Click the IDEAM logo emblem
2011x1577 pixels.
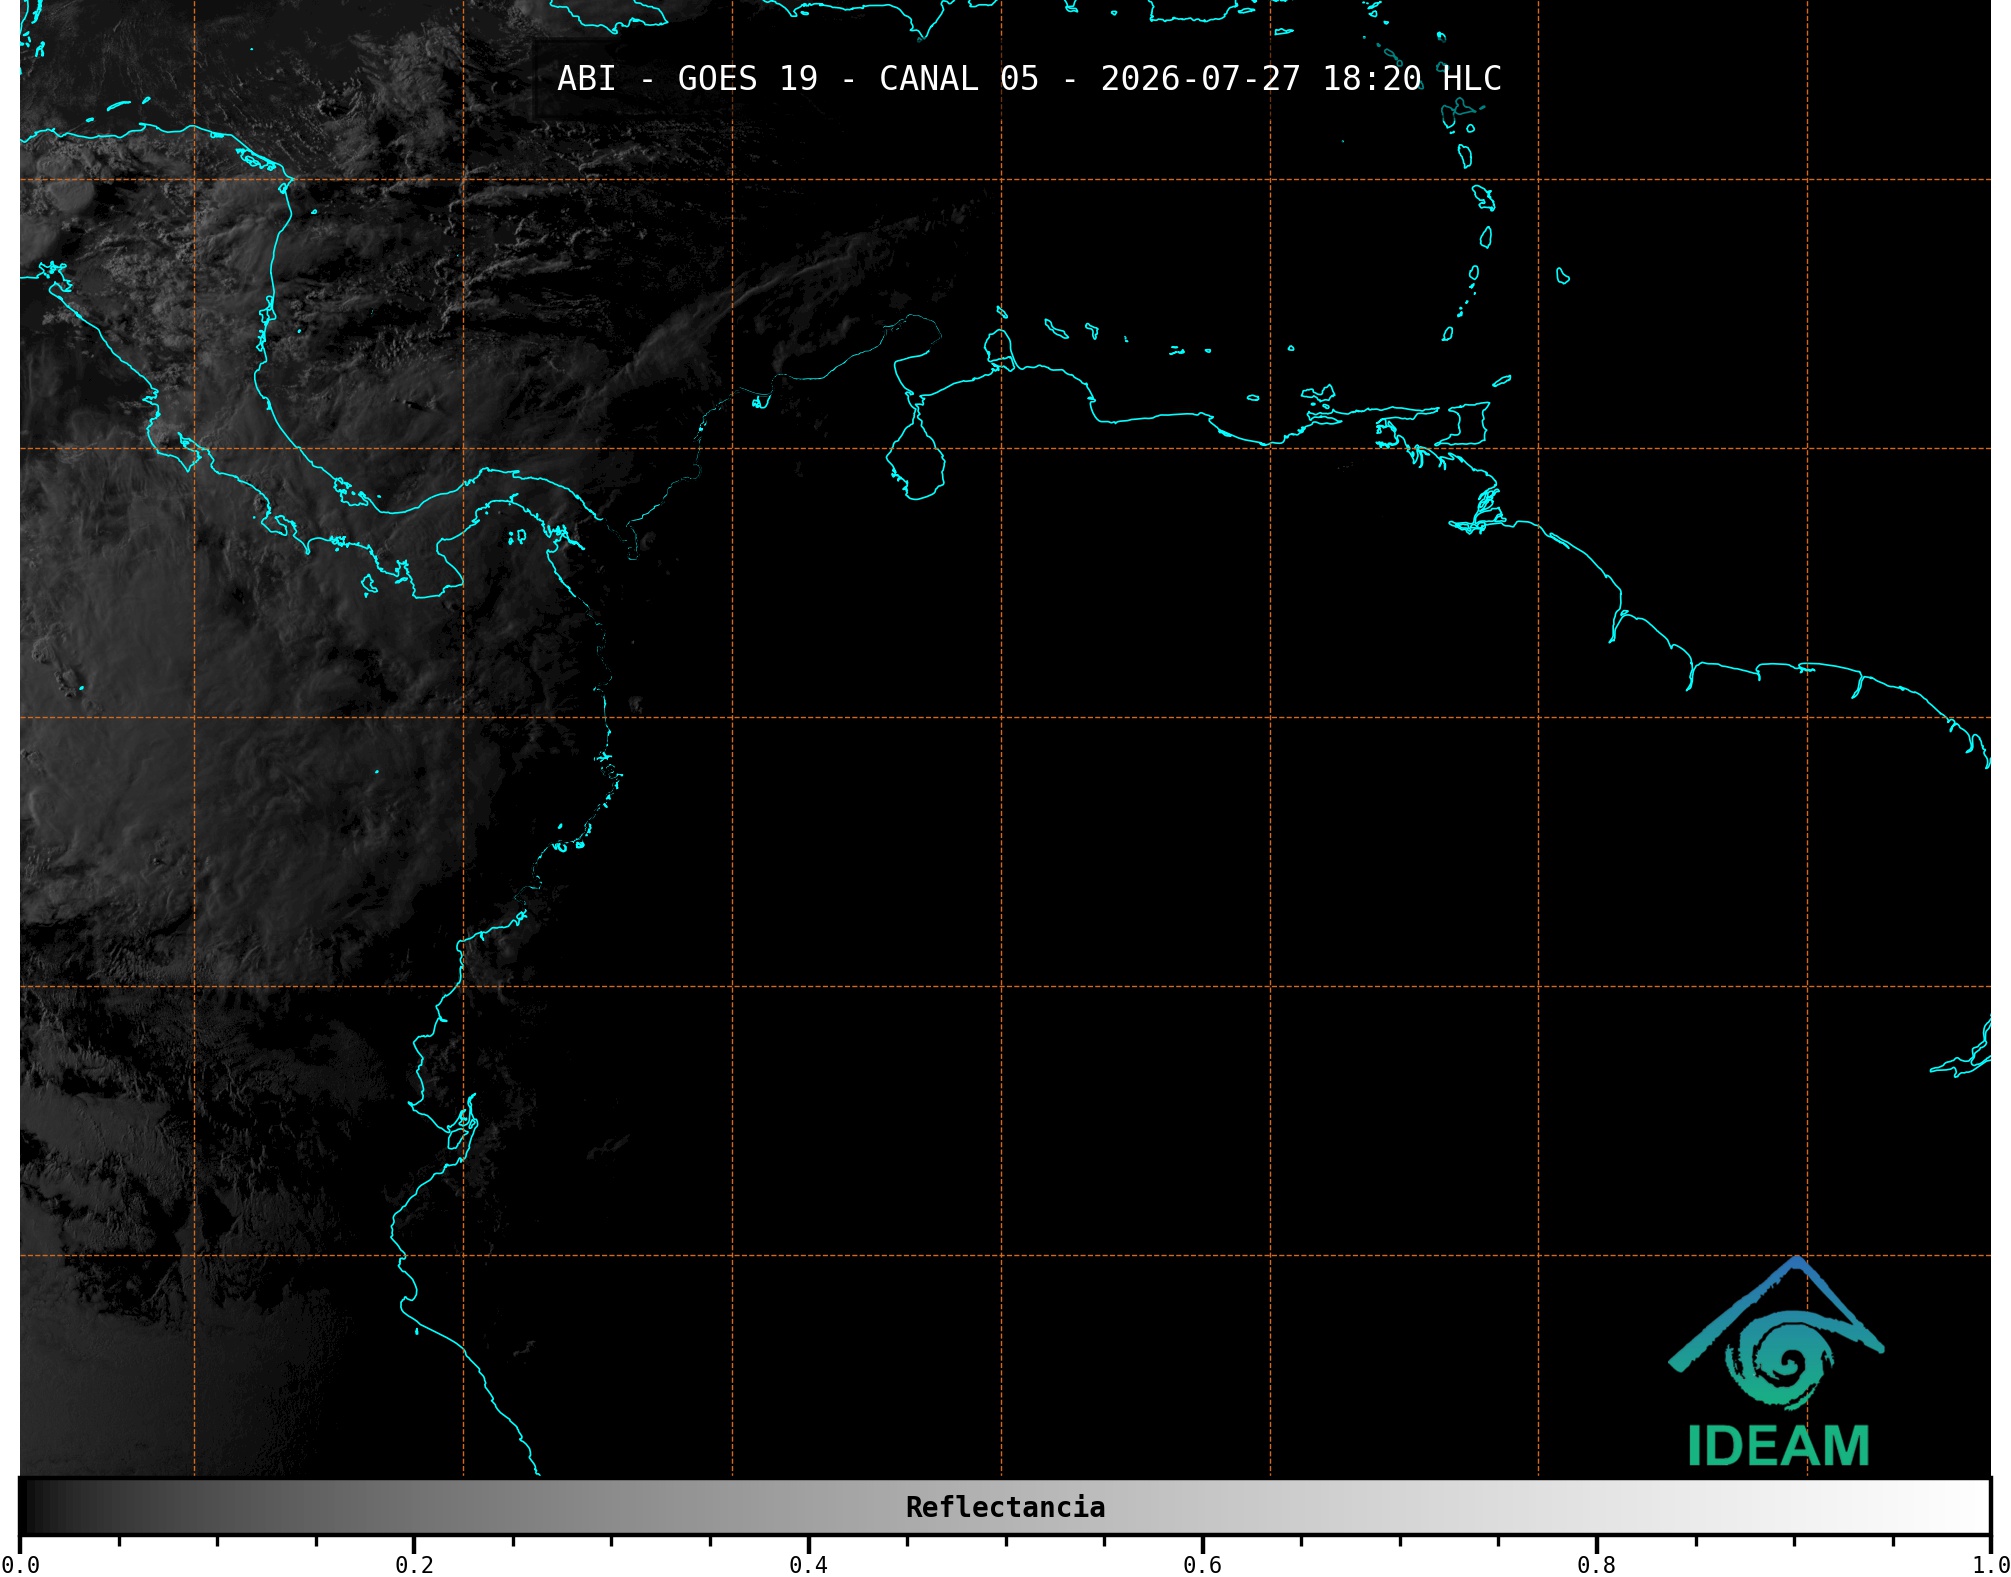click(x=1776, y=1332)
